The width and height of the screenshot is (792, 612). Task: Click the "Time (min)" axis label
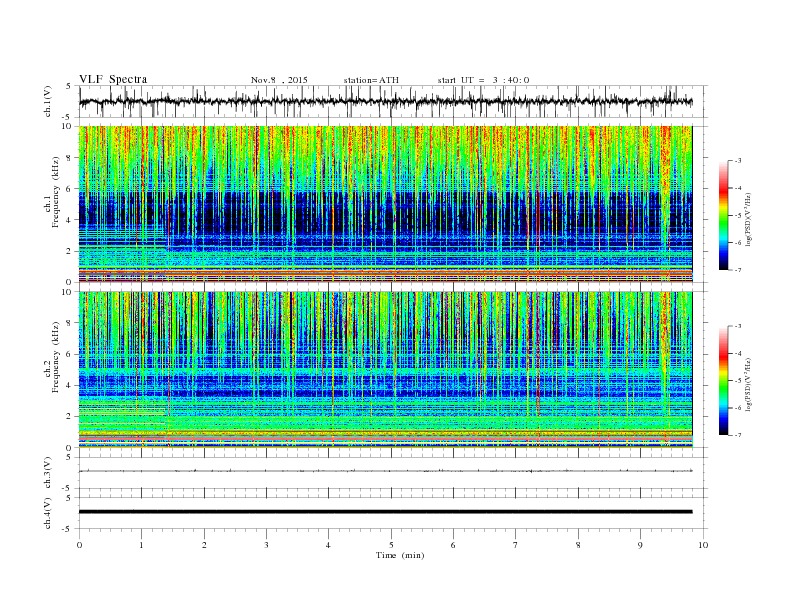[400, 555]
